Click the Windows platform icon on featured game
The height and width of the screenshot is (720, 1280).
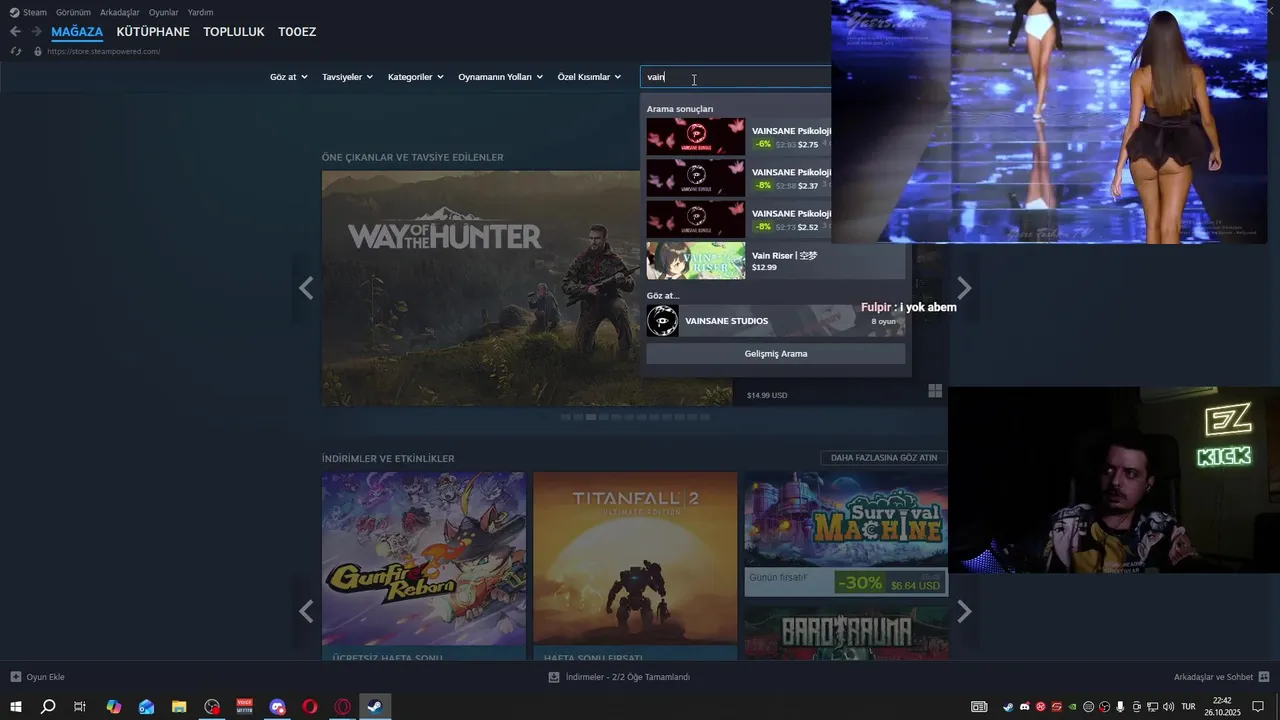[935, 391]
